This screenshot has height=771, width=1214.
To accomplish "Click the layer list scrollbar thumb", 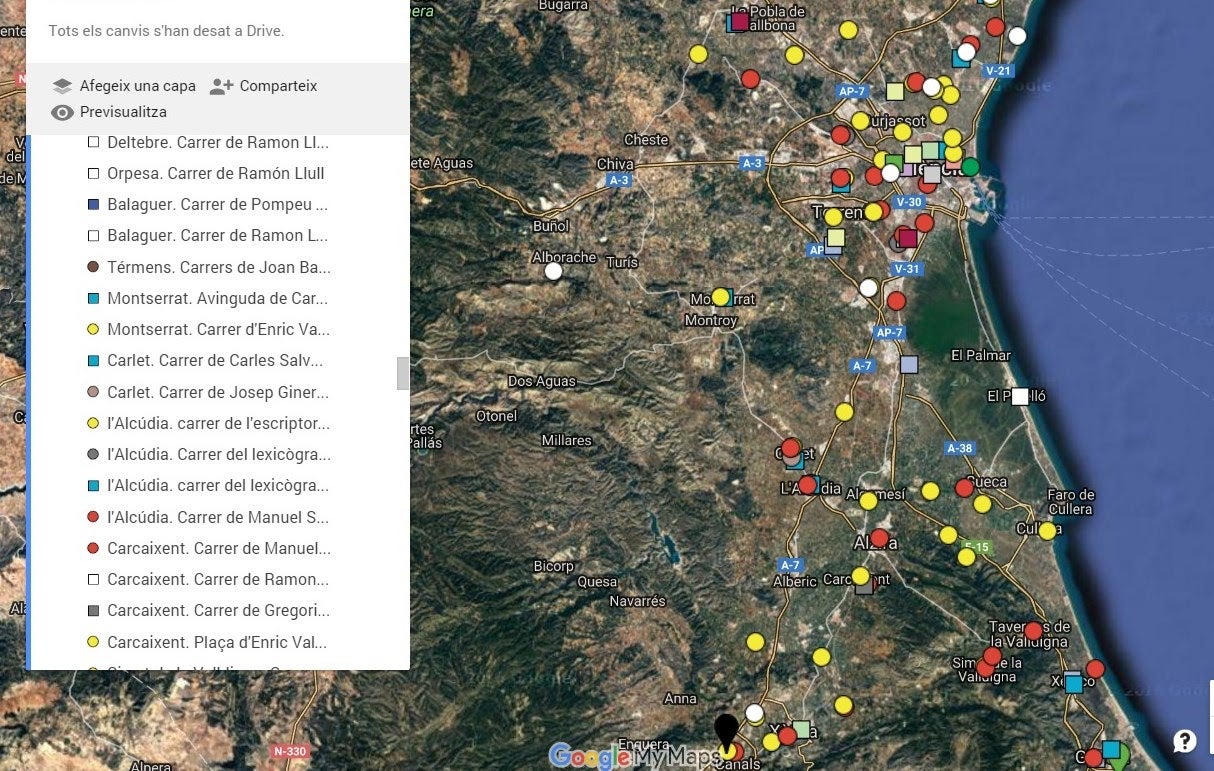I will coord(403,373).
